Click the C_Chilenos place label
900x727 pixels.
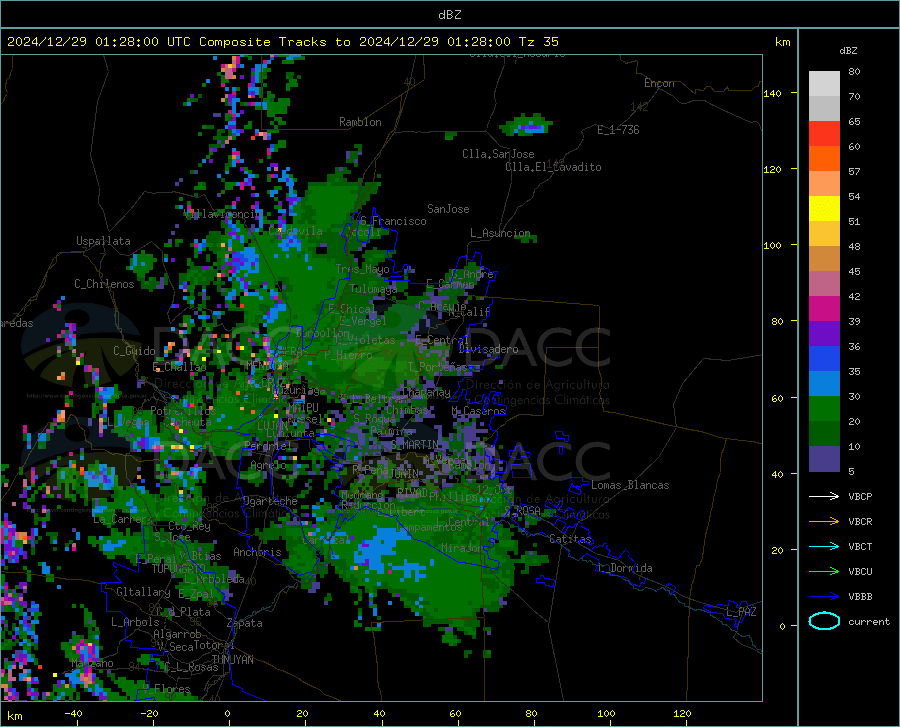pos(104,284)
